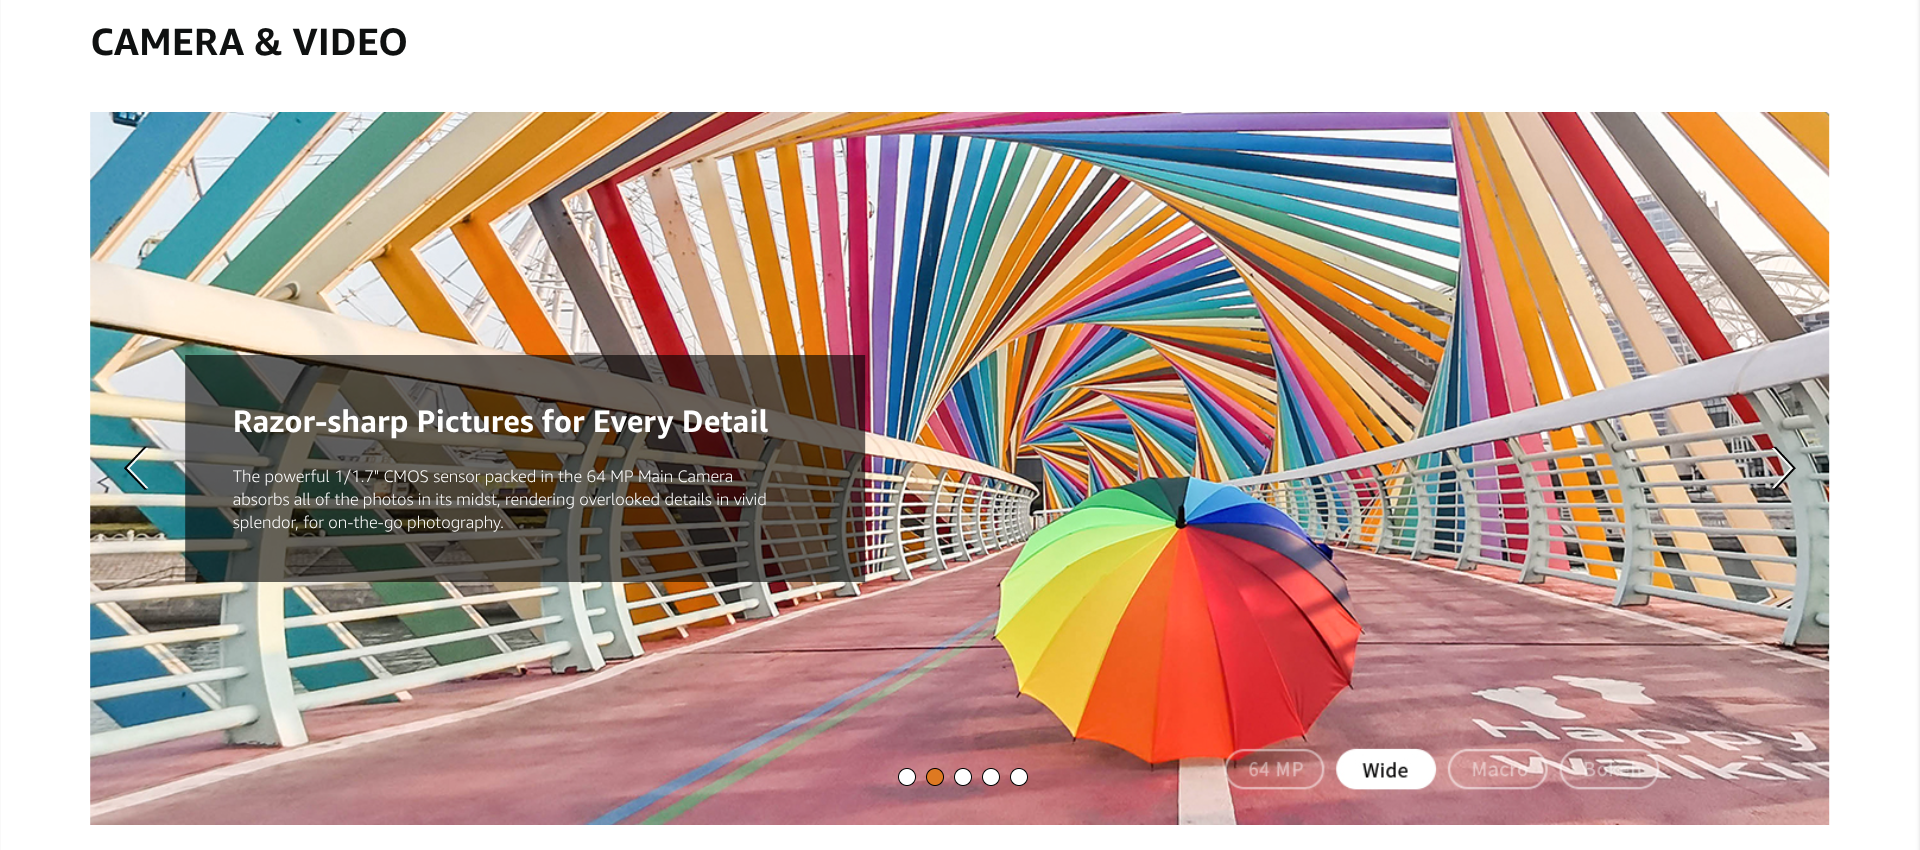This screenshot has height=850, width=1920.
Task: Go to the previous slide with the left arrow
Action: (136, 468)
